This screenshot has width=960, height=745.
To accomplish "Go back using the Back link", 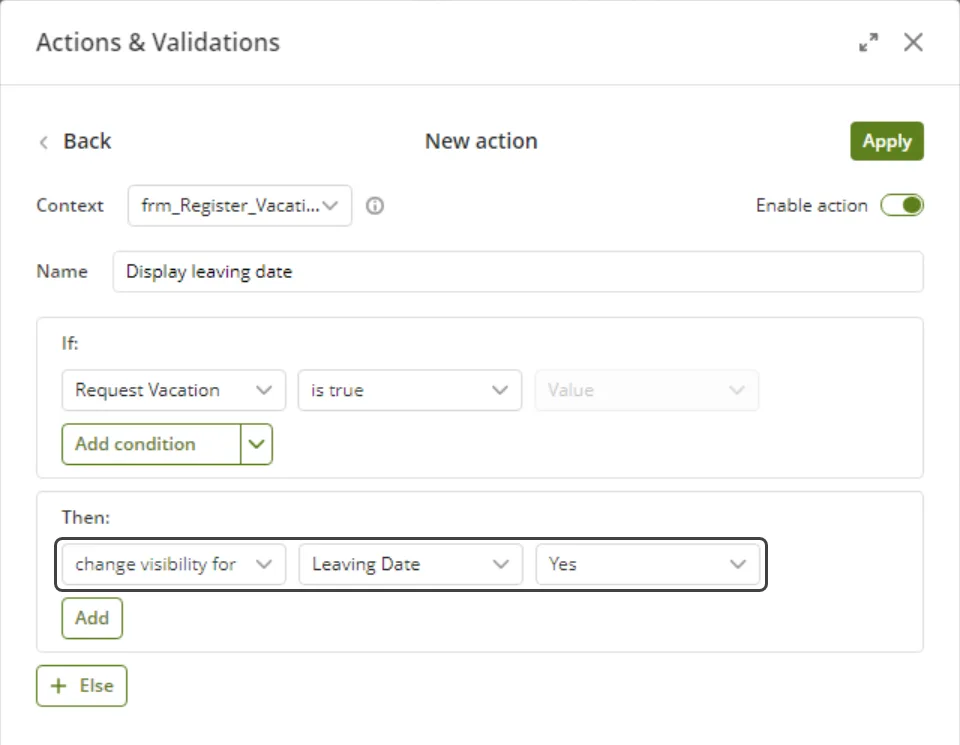I will coord(75,141).
